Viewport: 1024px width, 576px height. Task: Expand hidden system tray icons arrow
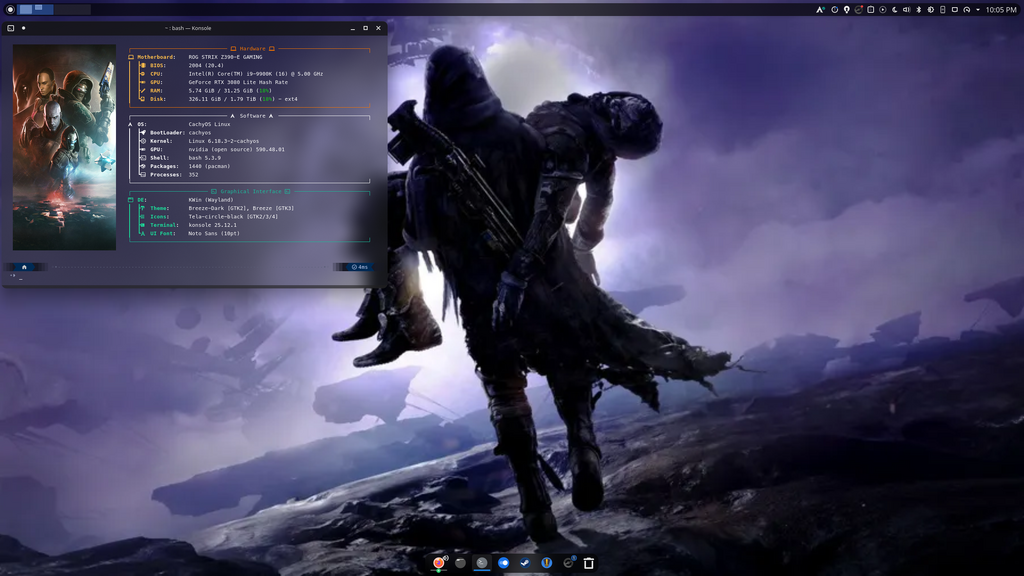[x=978, y=10]
